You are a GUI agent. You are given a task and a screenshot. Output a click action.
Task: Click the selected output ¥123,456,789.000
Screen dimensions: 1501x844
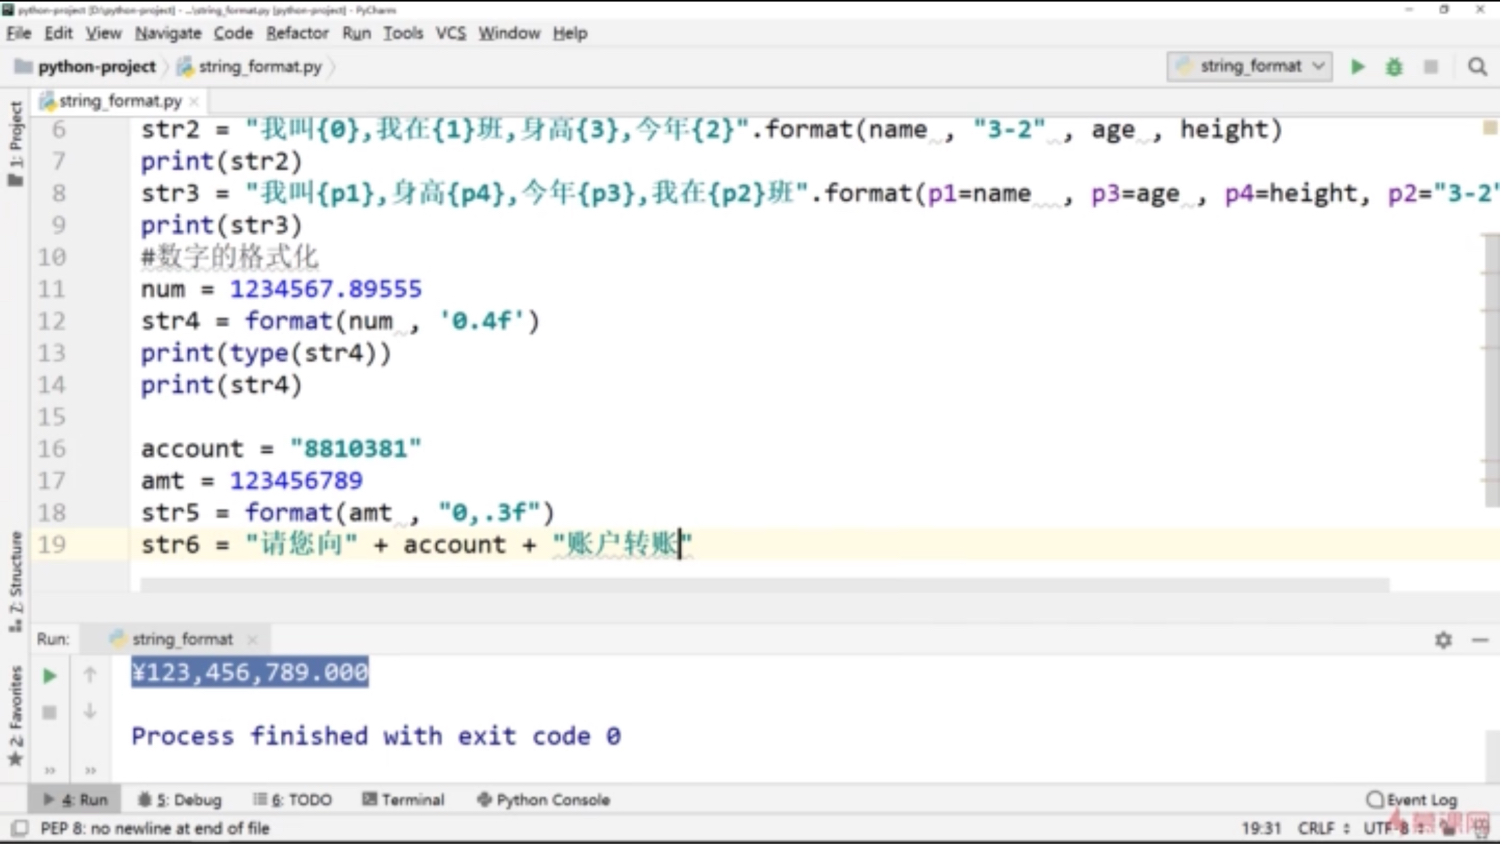[250, 672]
